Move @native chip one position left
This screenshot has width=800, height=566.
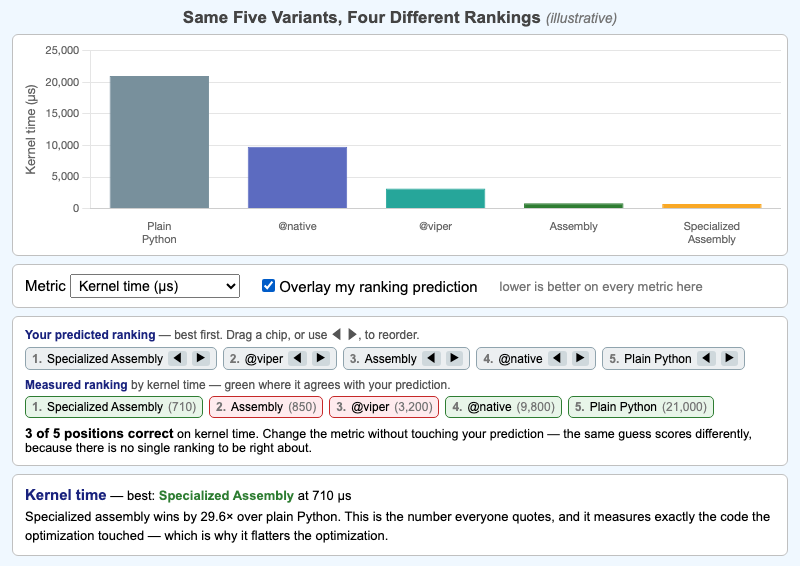tap(557, 358)
